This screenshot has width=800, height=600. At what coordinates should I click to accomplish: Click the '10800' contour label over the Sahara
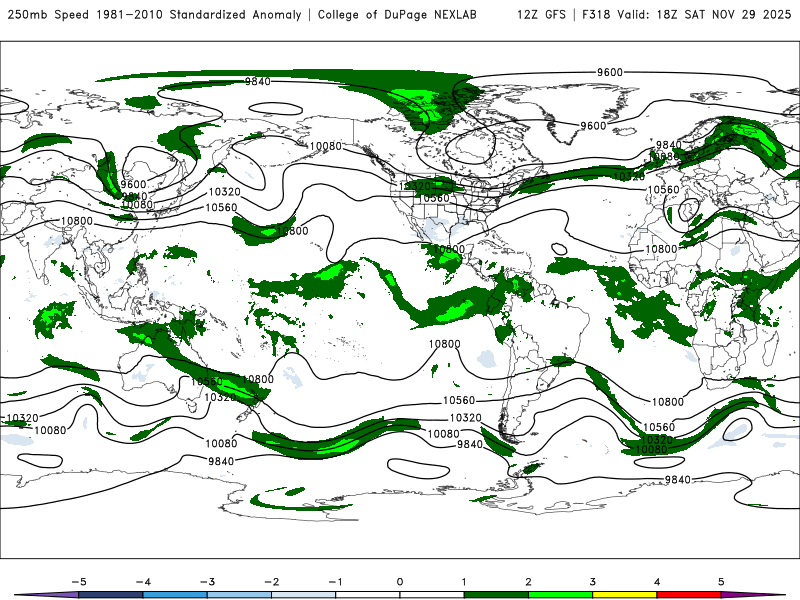[661, 249]
